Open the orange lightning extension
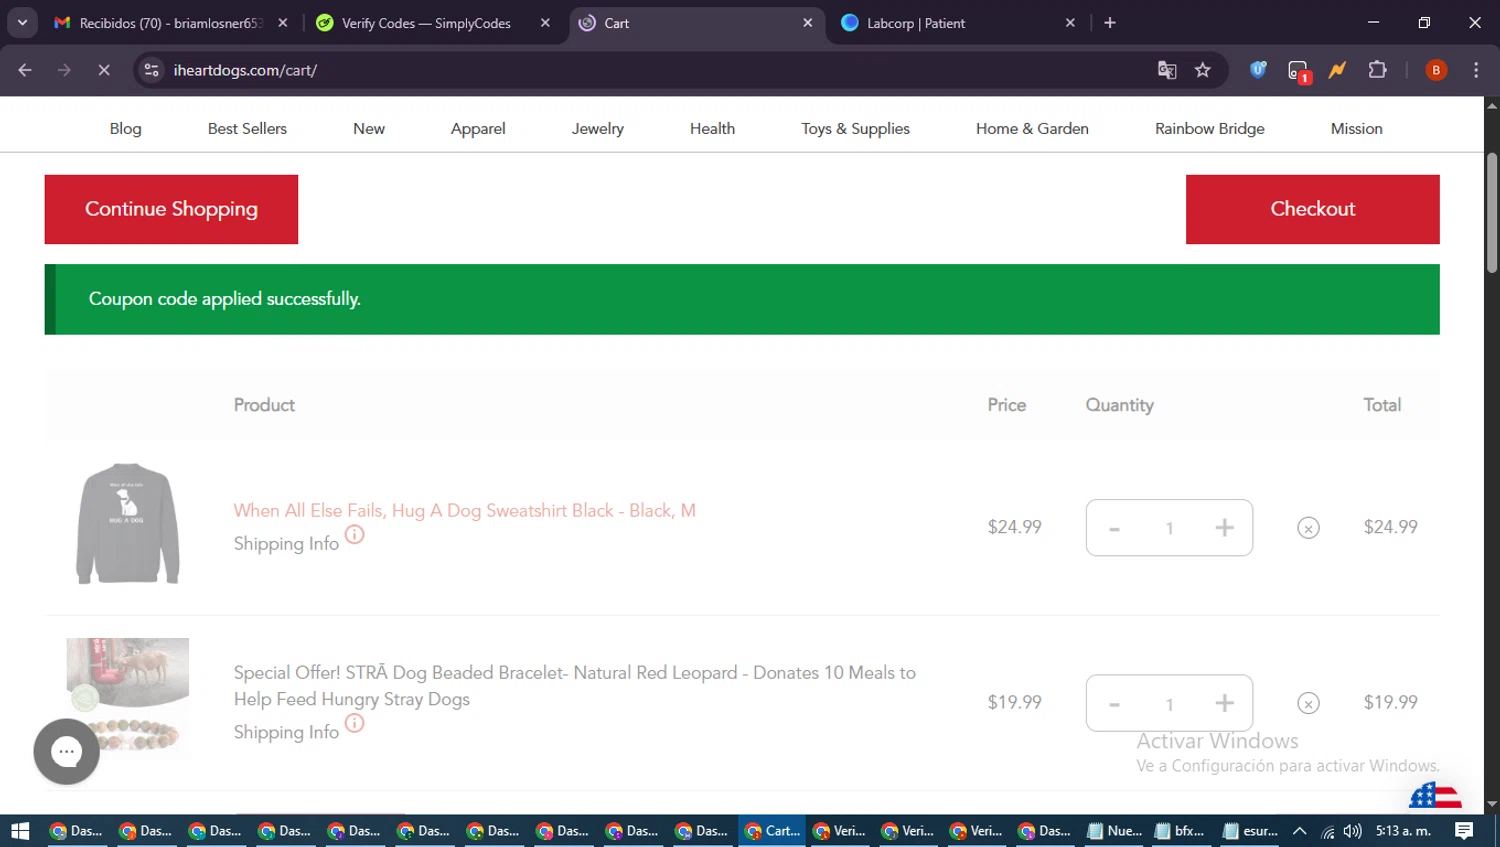This screenshot has width=1500, height=847. (1337, 70)
